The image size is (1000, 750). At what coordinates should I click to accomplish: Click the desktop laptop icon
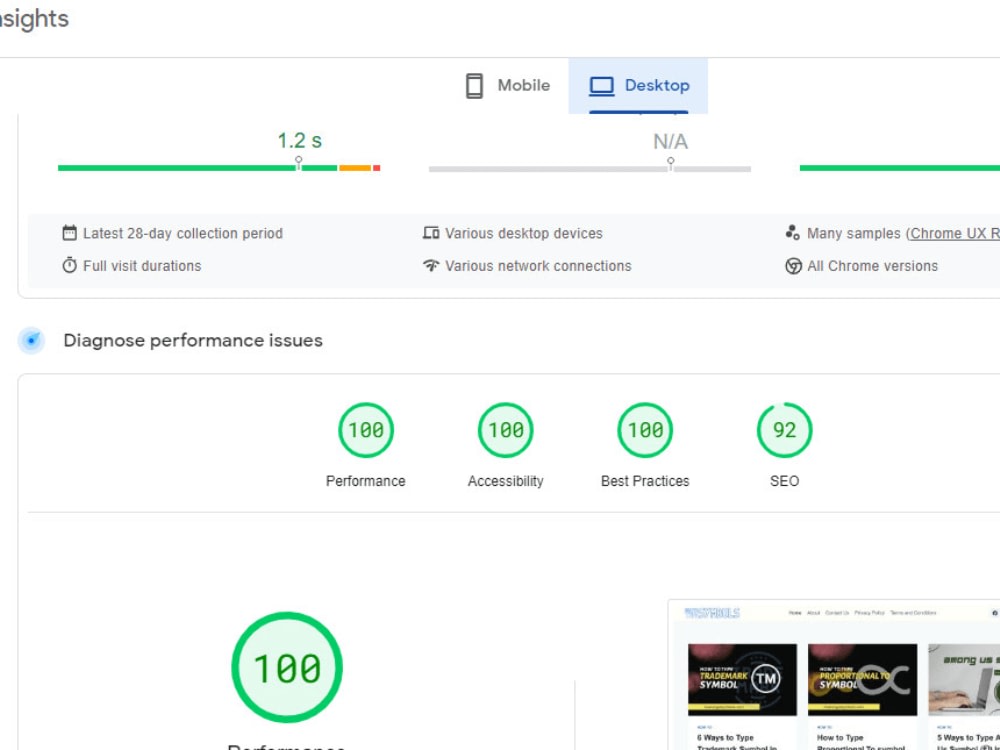[601, 85]
